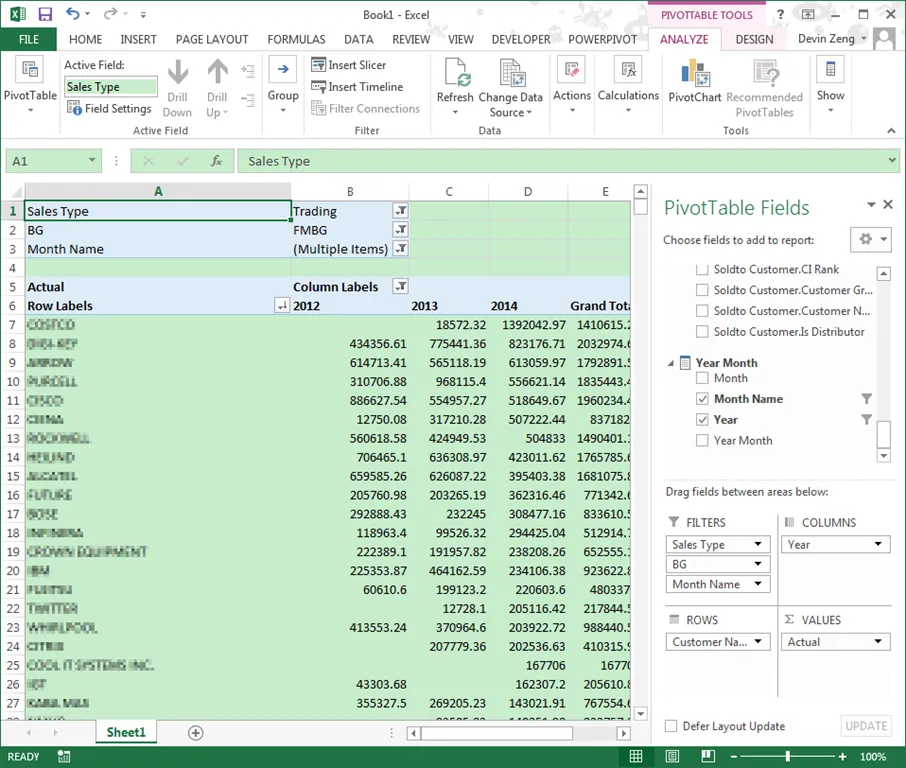The width and height of the screenshot is (906, 768).
Task: Click the BG filter icon in B2
Action: (x=400, y=230)
